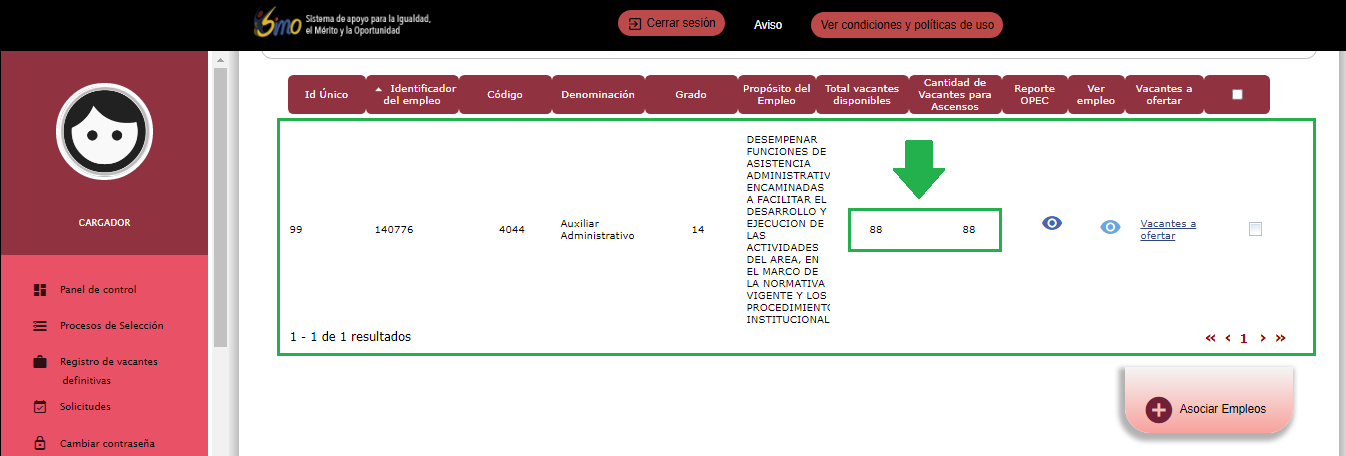Click the Asociar Empleos button
Screen dimensions: 1346x456
point(1208,409)
